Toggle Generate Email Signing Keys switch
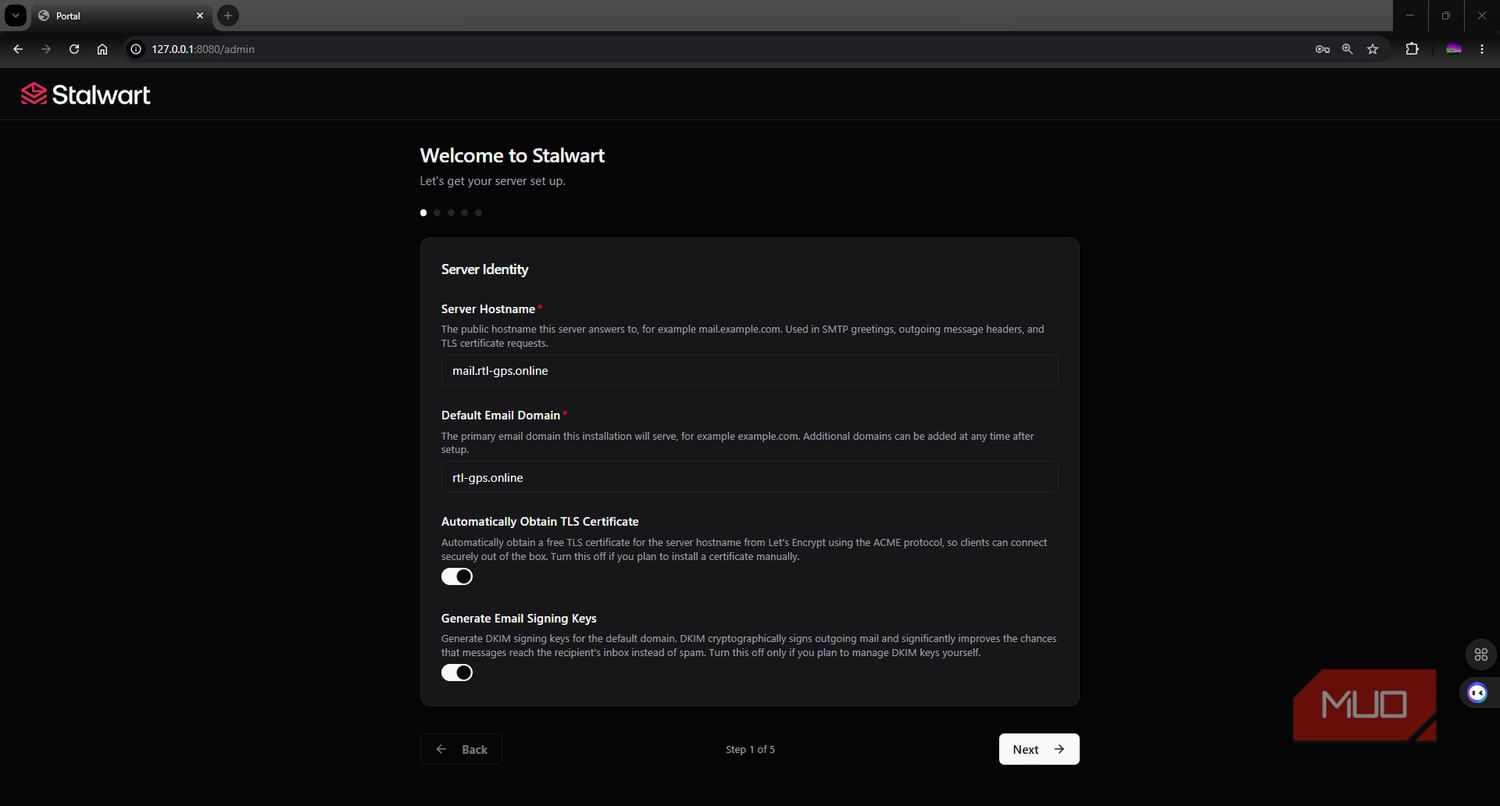The height and width of the screenshot is (806, 1500). tap(457, 673)
